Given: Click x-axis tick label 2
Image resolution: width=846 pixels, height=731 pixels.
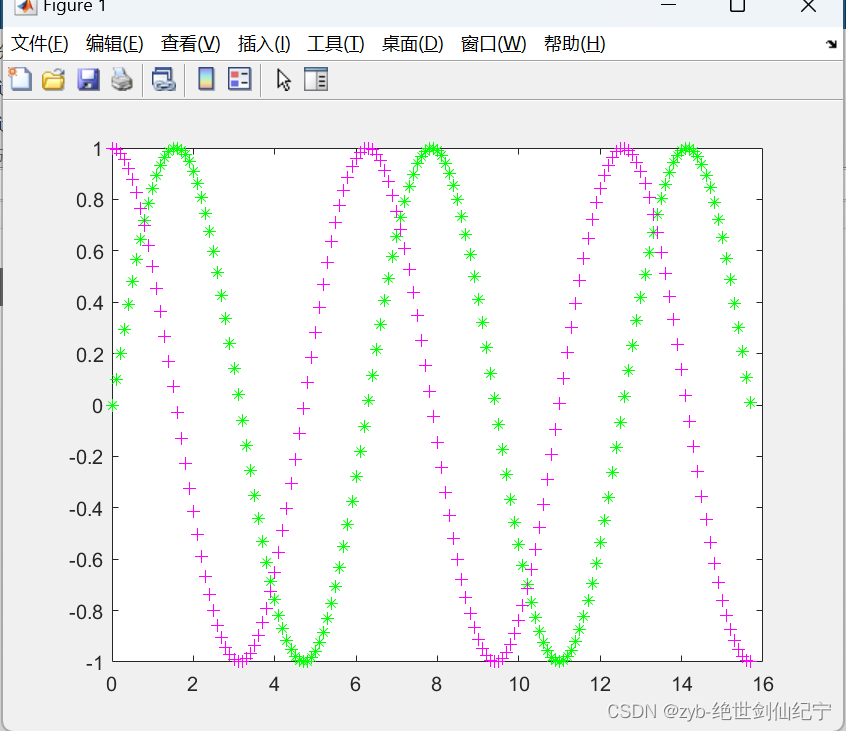Looking at the screenshot, I should coord(193,684).
